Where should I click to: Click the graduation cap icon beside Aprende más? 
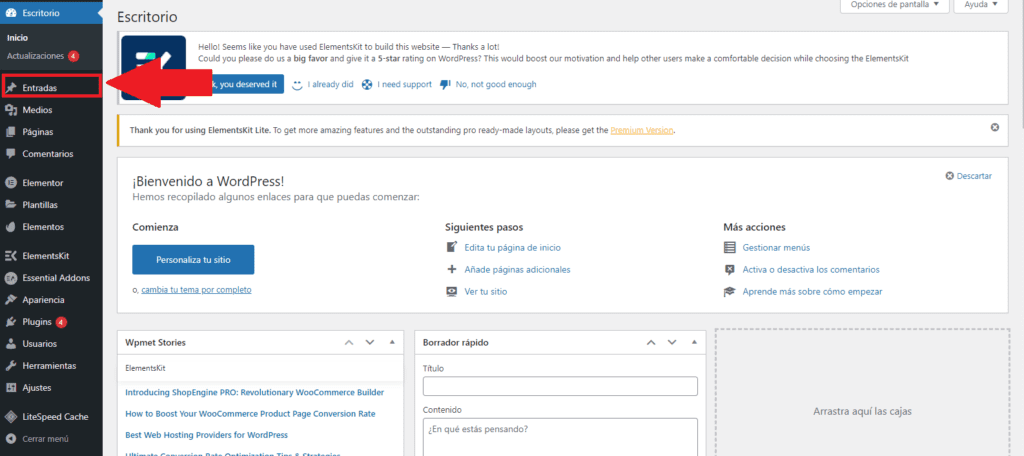click(729, 292)
